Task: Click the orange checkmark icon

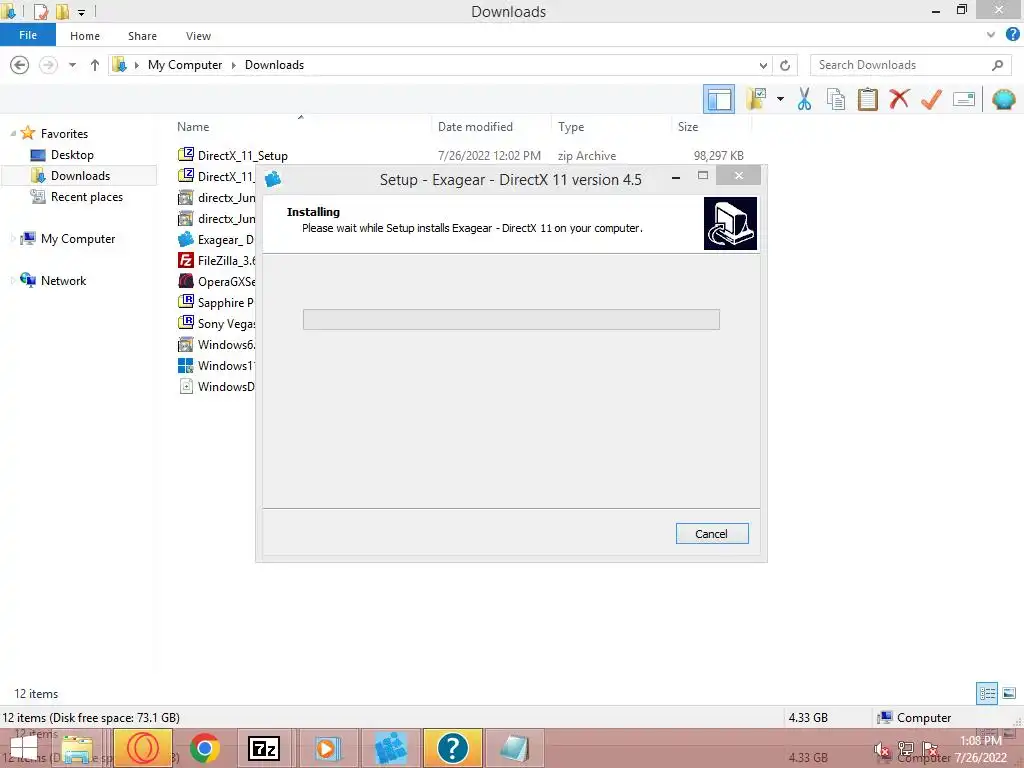Action: [x=931, y=99]
